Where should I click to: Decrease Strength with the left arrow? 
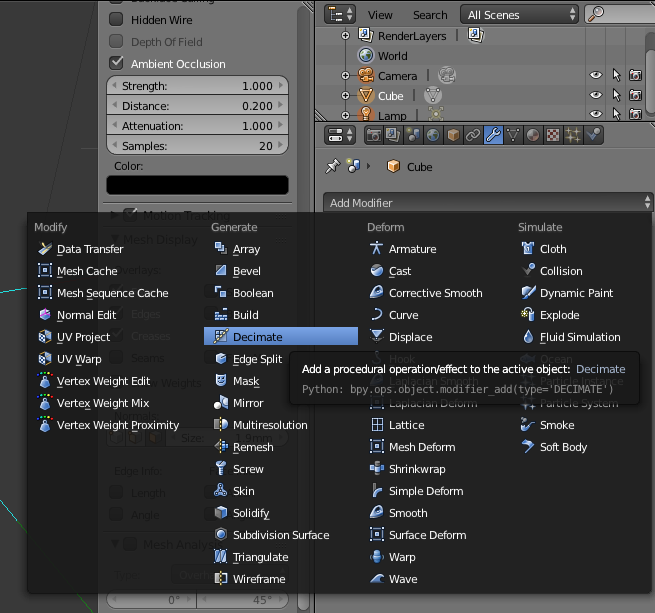click(114, 85)
